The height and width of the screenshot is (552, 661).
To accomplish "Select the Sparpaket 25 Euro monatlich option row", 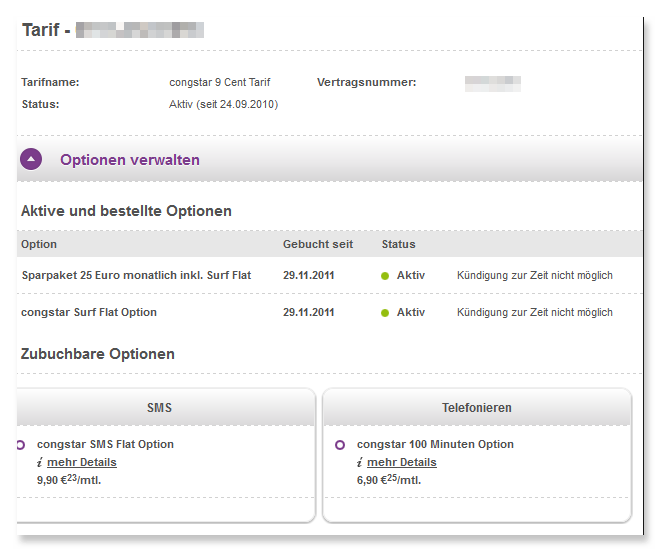I will (136, 275).
